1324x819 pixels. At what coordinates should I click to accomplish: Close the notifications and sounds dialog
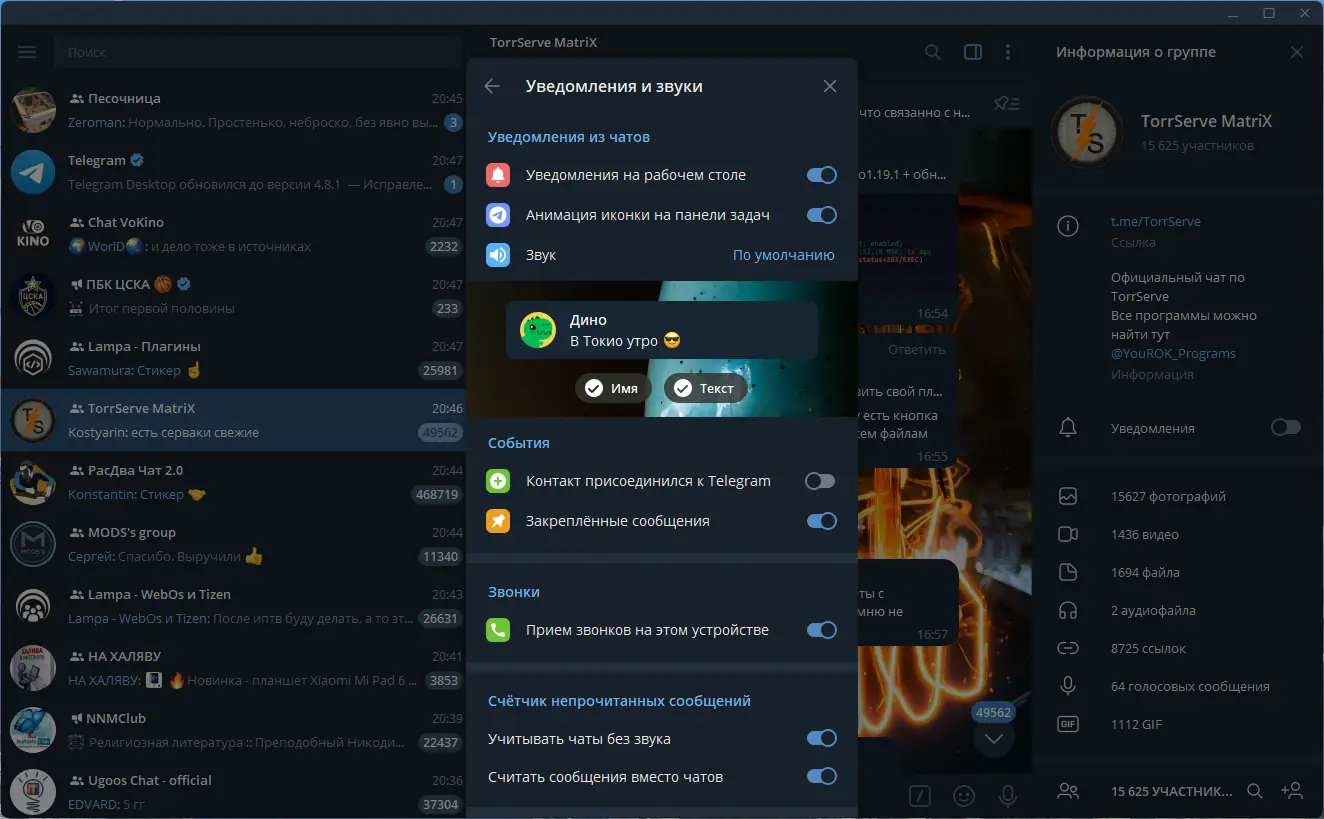830,86
